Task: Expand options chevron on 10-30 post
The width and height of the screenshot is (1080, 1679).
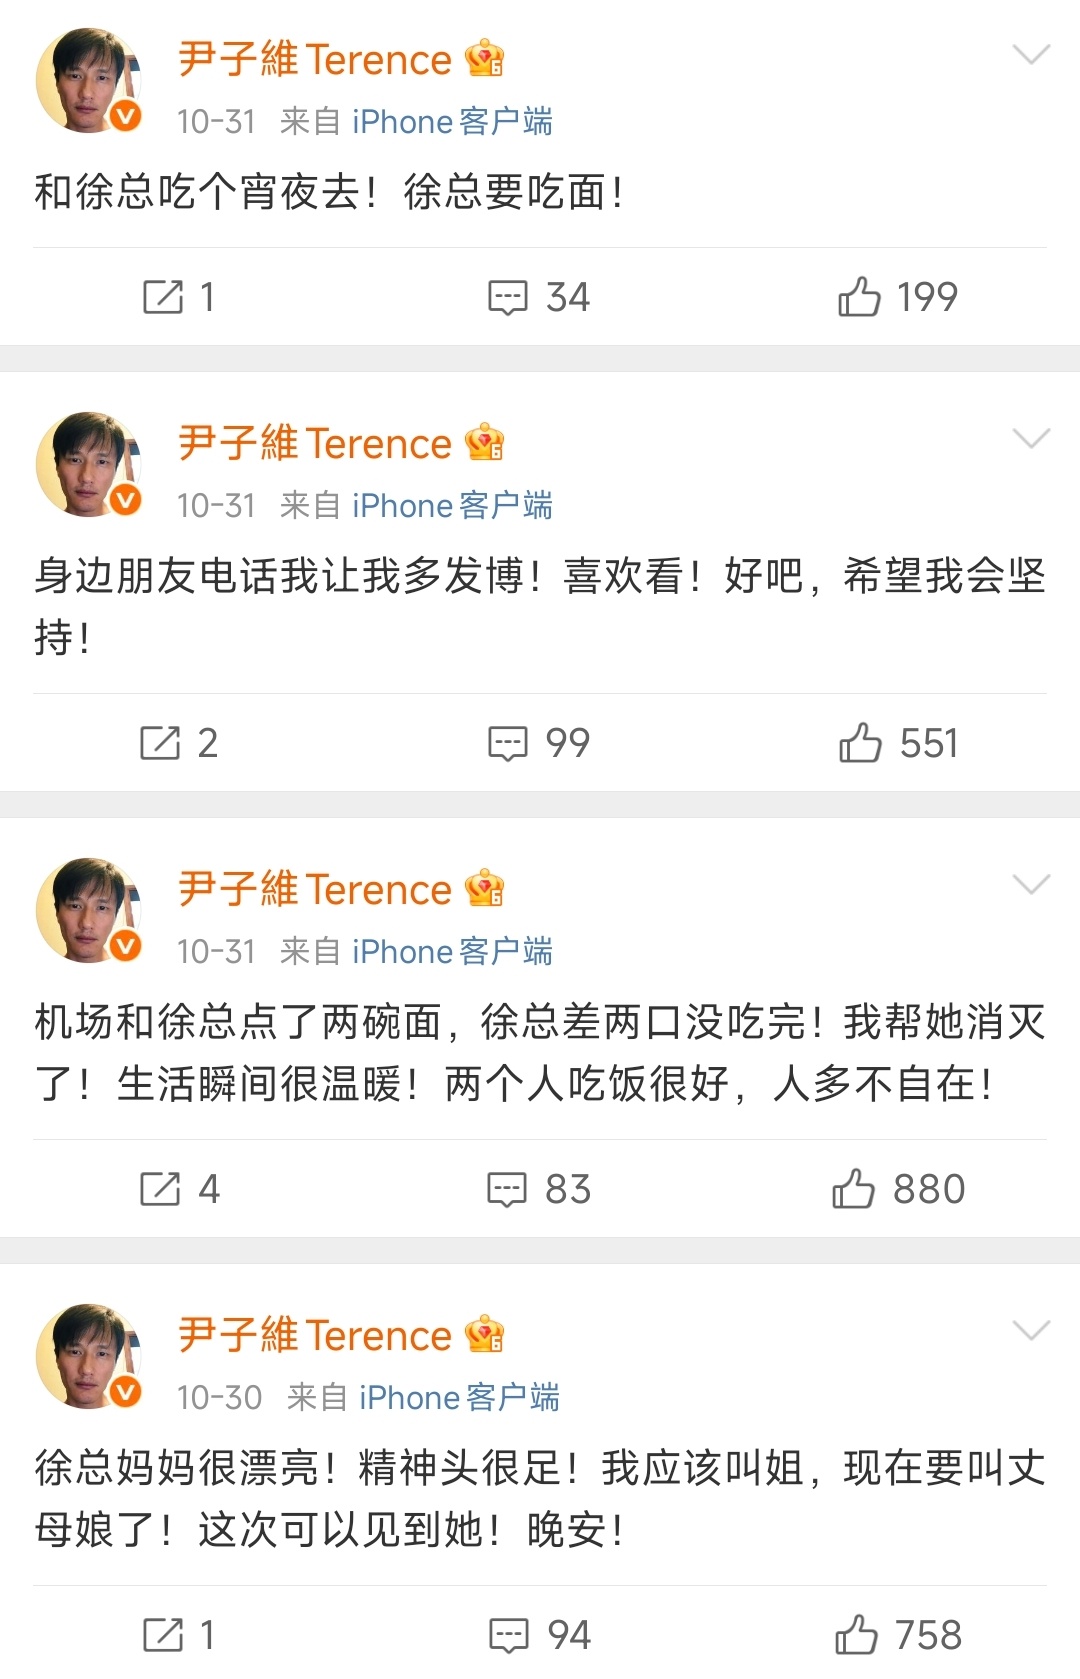Action: (1031, 1330)
